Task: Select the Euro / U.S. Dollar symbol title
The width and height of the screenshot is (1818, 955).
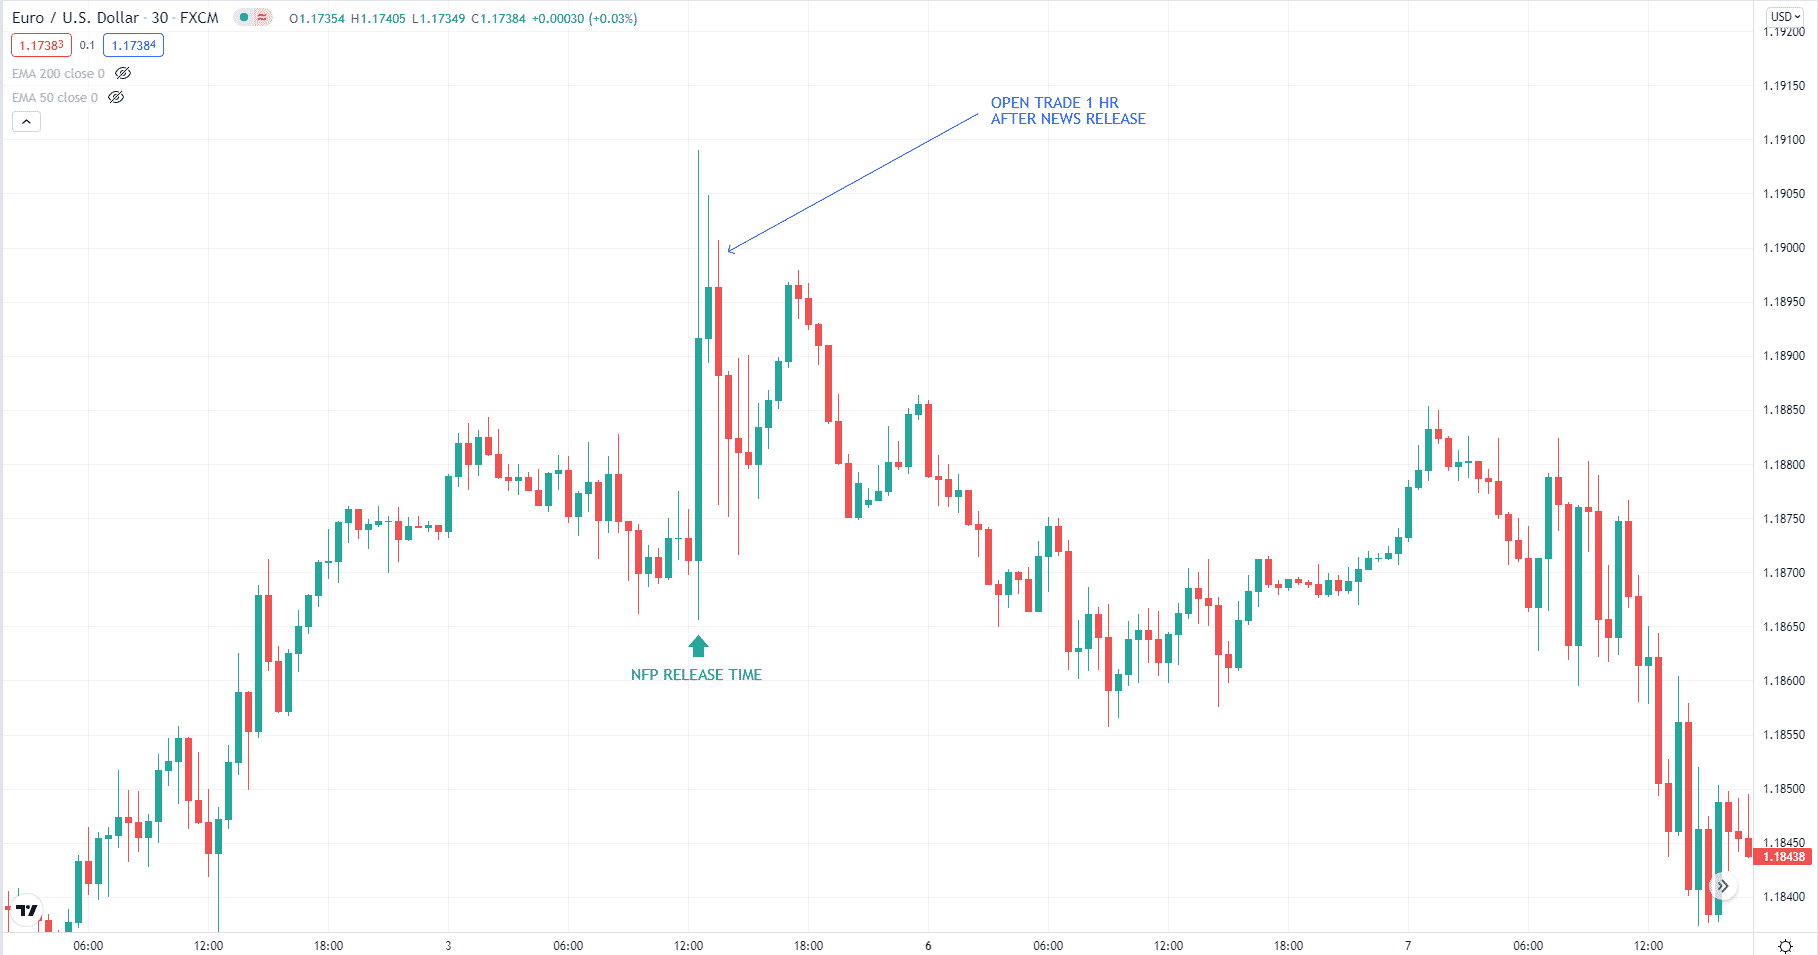Action: [75, 18]
